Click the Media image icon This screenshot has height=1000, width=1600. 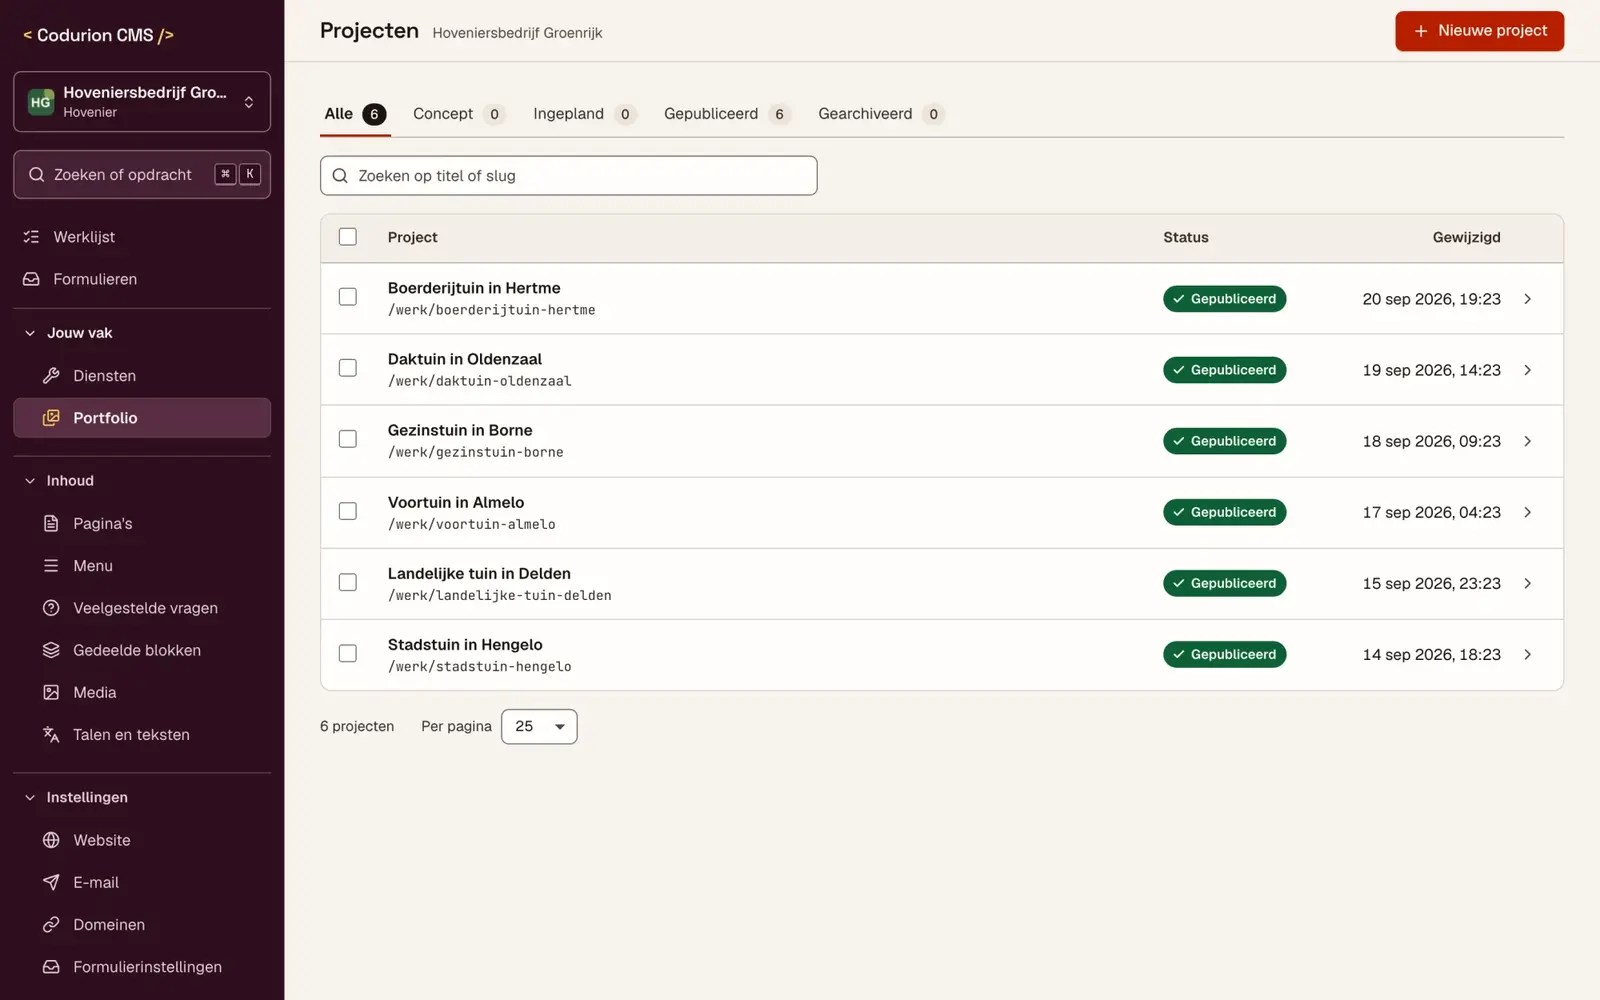click(x=51, y=692)
